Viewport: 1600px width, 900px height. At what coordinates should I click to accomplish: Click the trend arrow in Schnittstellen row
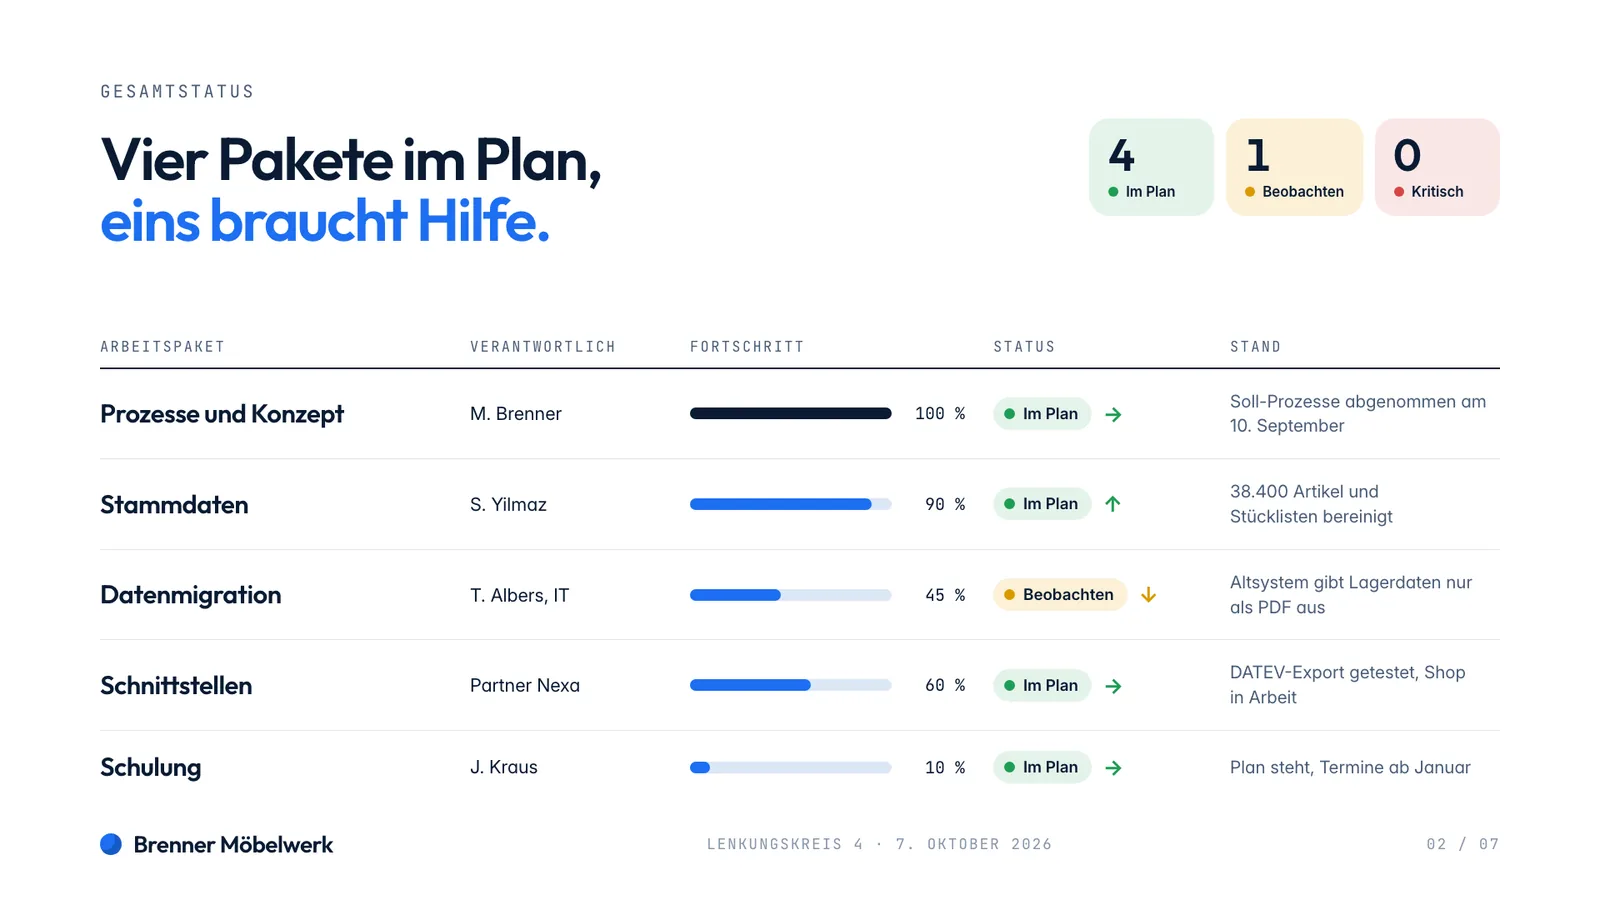(x=1113, y=686)
